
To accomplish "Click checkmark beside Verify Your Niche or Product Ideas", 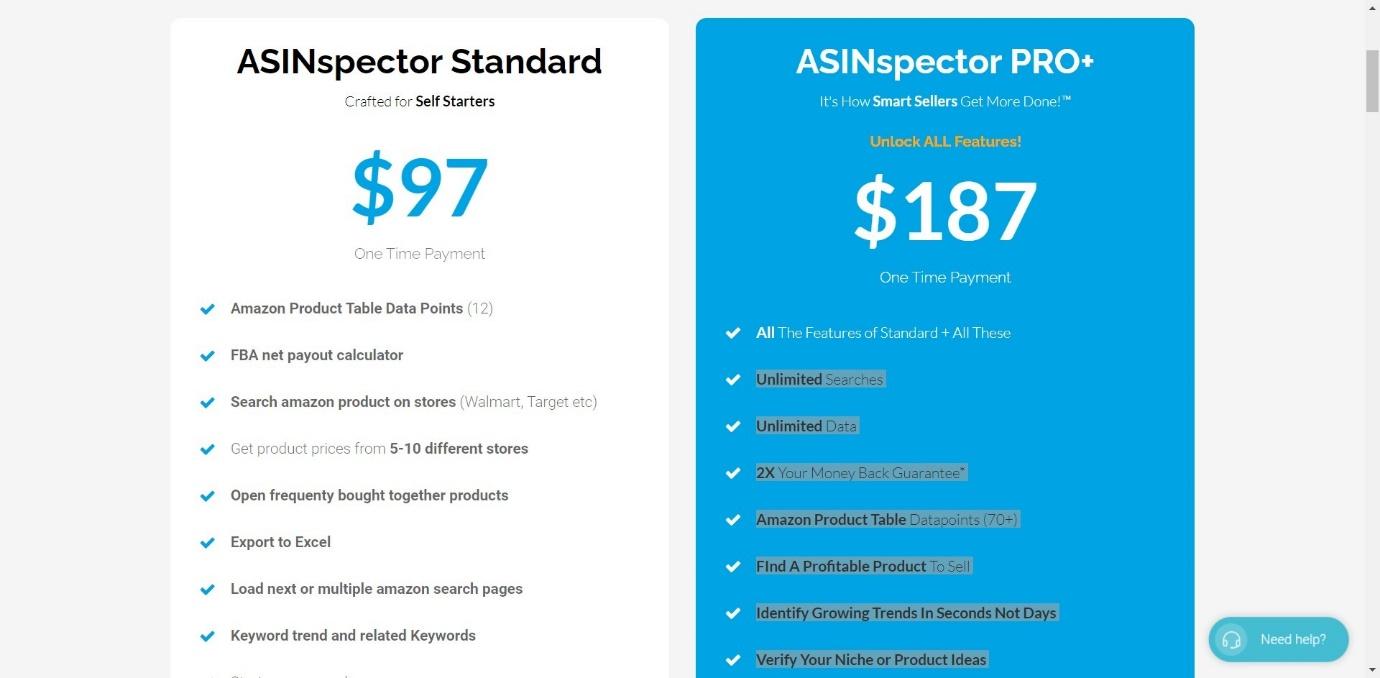I will click(x=733, y=660).
